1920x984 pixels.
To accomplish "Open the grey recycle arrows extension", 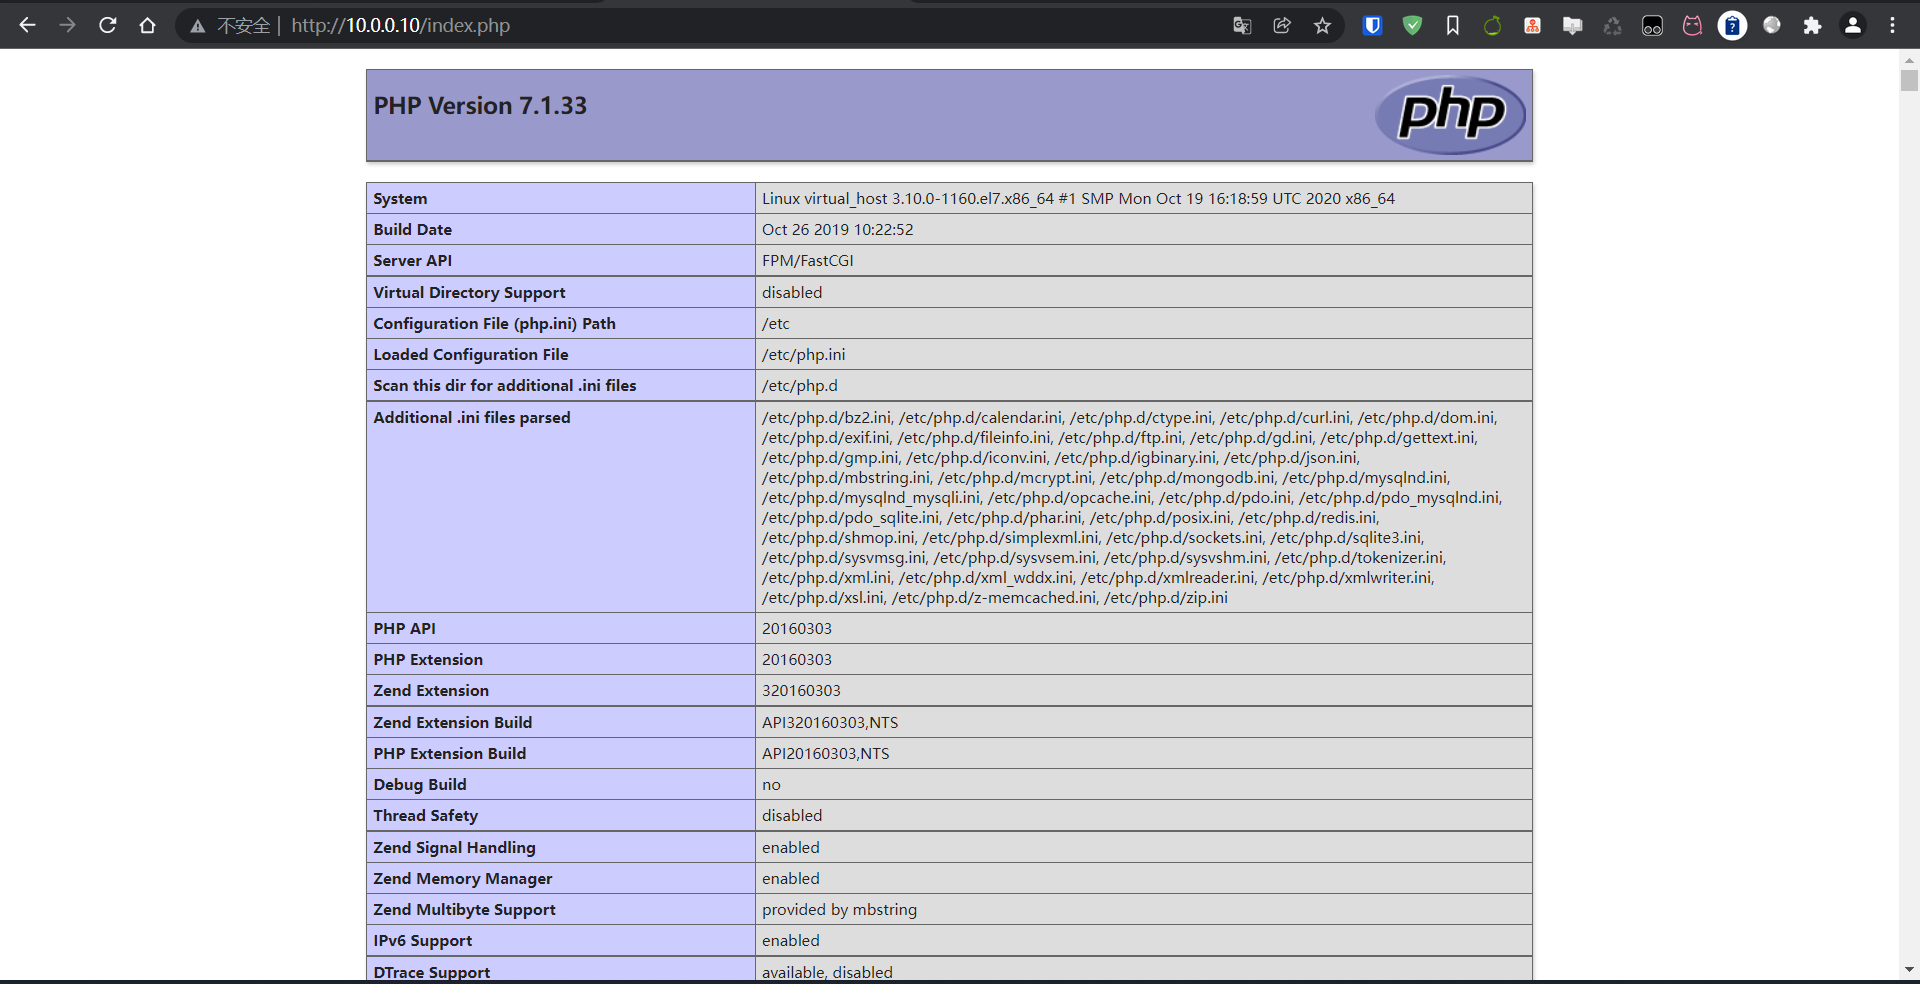I will (x=1612, y=25).
